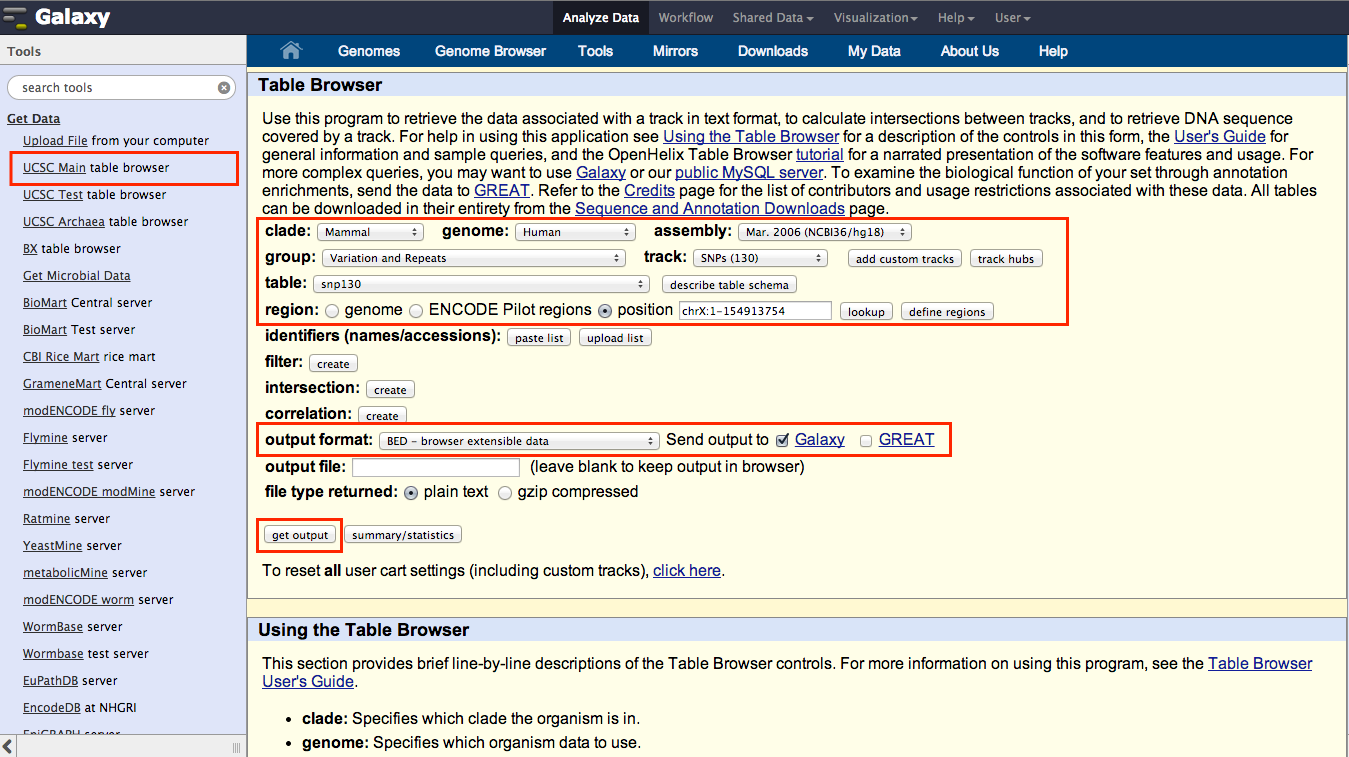Click the add custom tracks button
The width and height of the screenshot is (1349, 757).
pyautogui.click(x=905, y=259)
